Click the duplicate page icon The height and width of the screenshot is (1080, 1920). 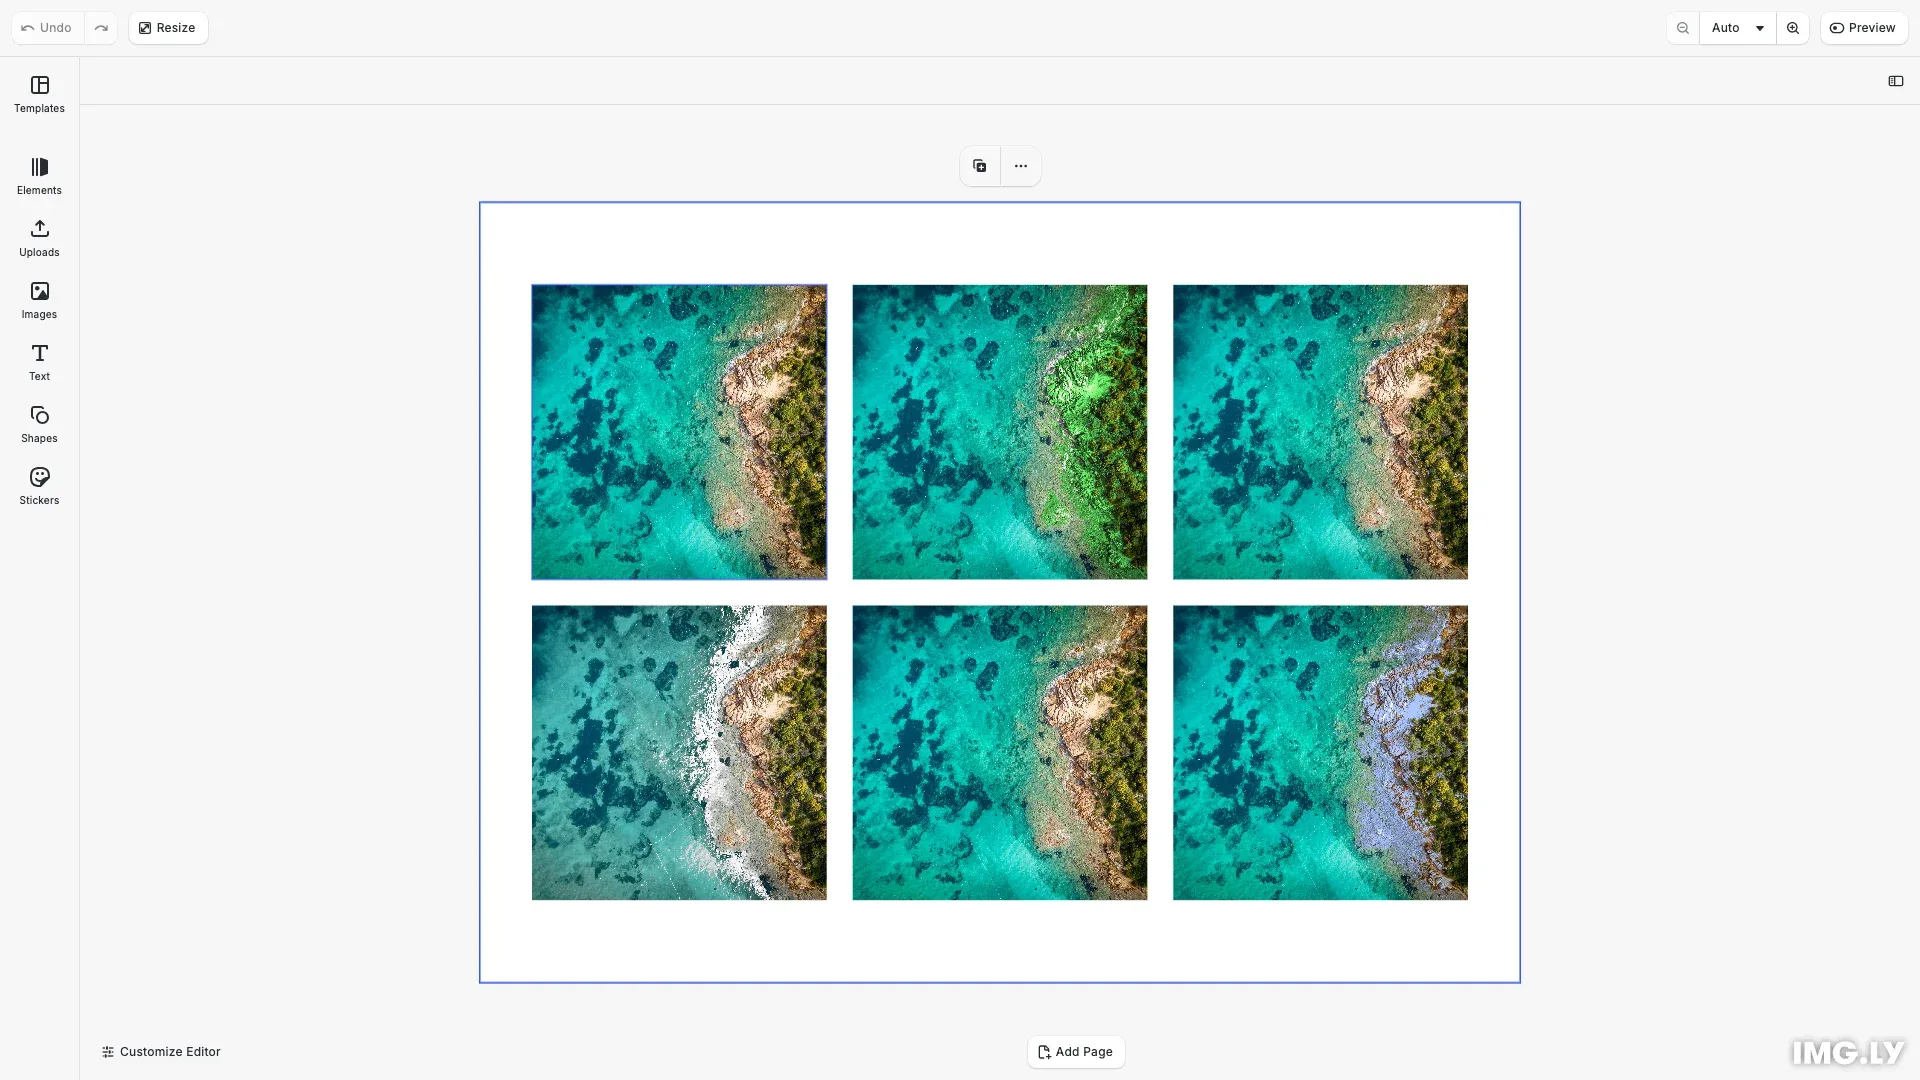[980, 166]
